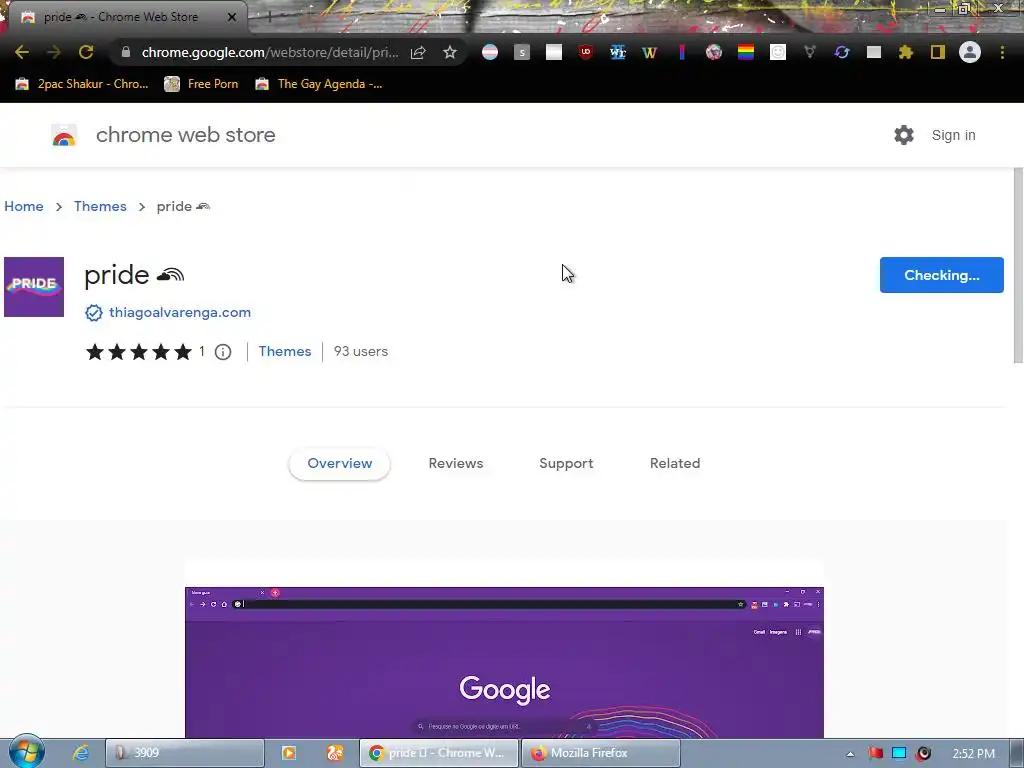Viewport: 1024px width, 768px height.
Task: Visit thiagoalvarenga.com publisher link
Action: [180, 312]
